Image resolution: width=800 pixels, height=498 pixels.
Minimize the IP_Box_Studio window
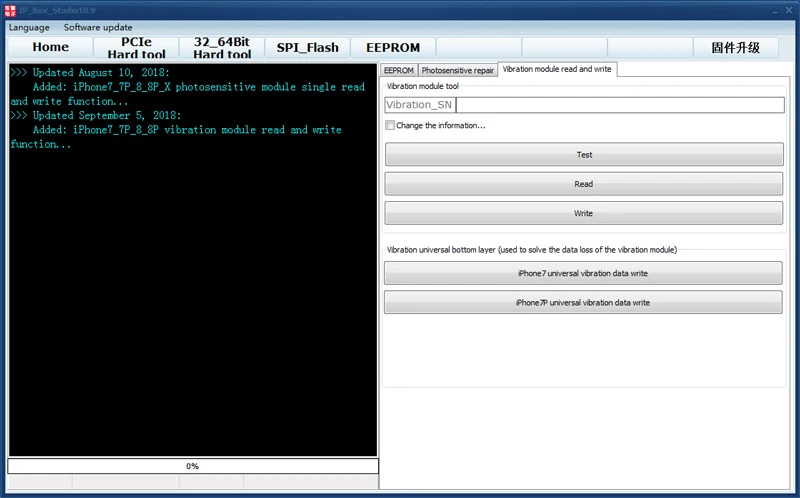click(x=774, y=10)
